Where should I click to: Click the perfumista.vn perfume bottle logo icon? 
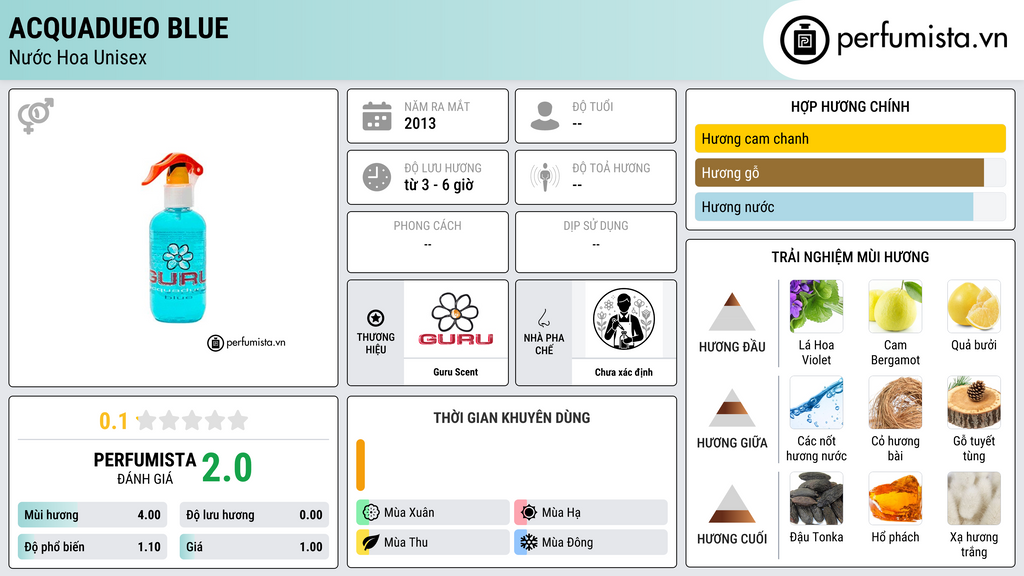[805, 40]
